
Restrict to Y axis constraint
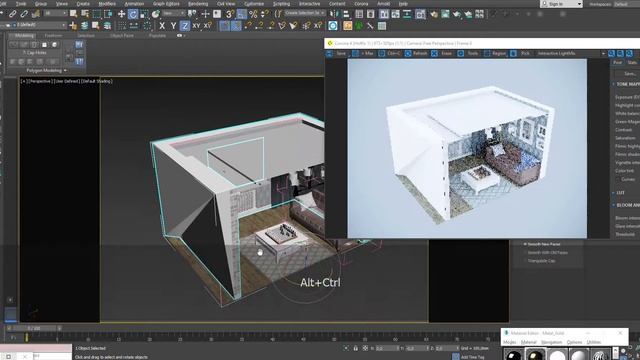click(173, 26)
